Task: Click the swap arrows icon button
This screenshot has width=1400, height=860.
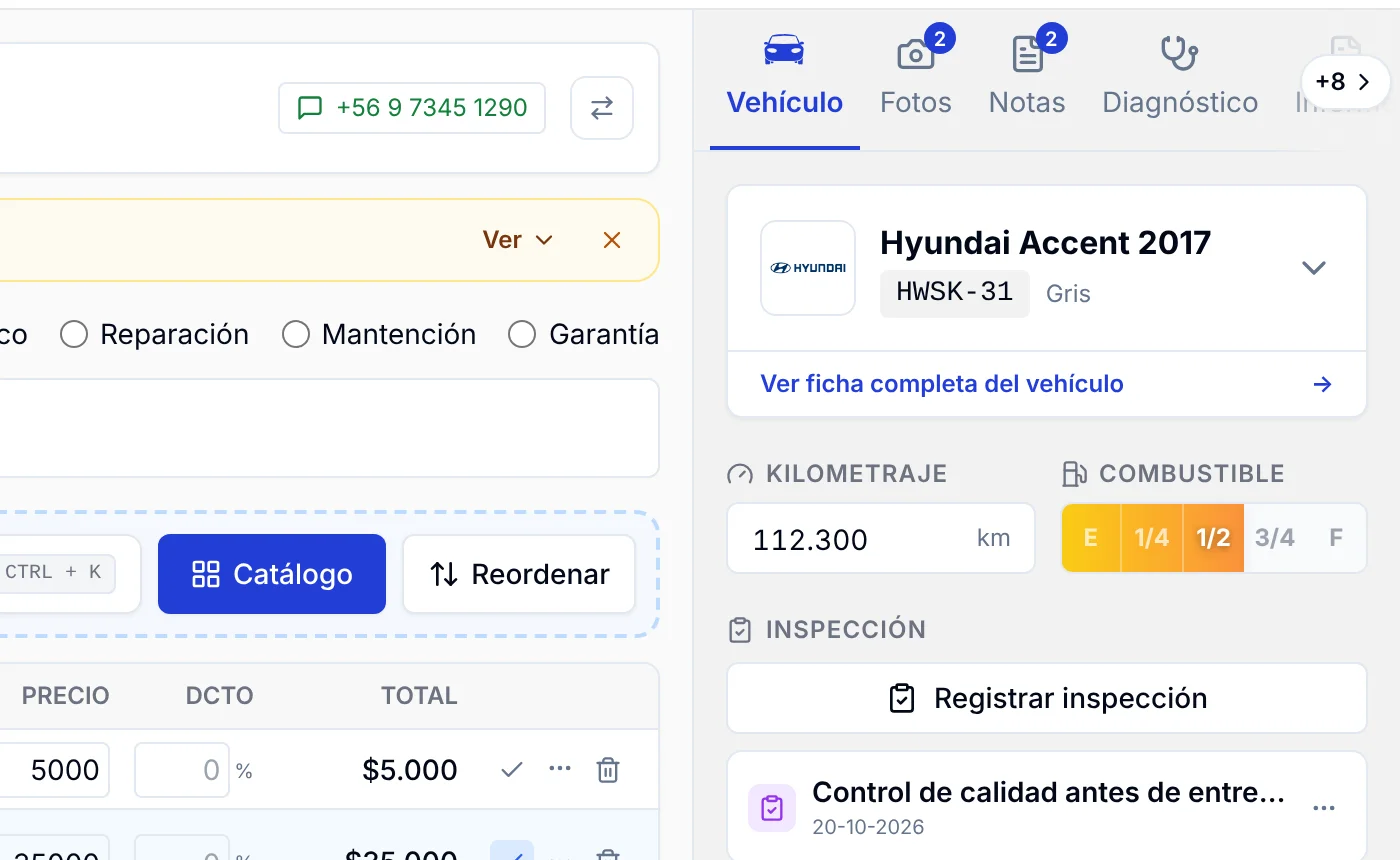Action: tap(601, 108)
